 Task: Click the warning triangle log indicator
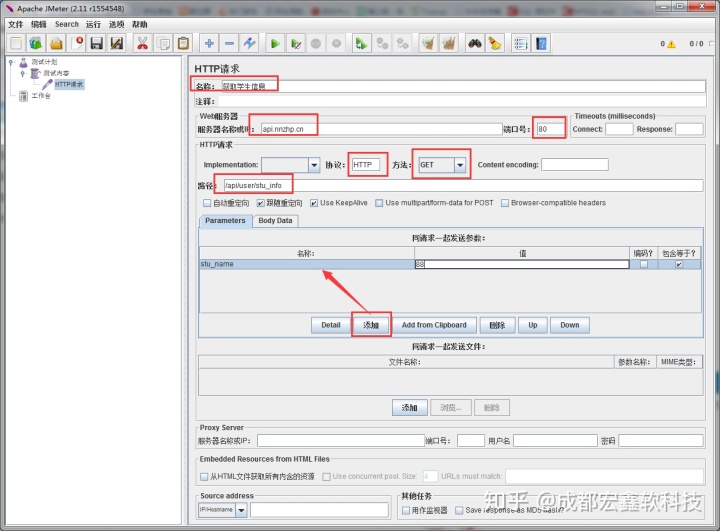[671, 44]
